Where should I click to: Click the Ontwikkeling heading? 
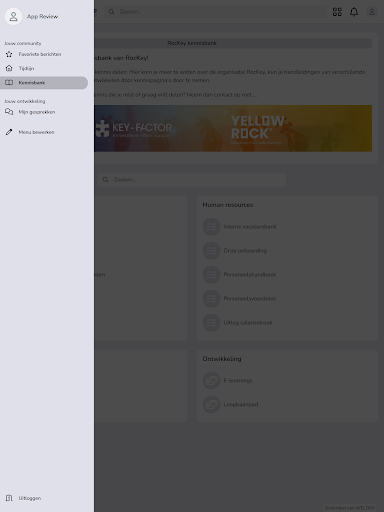point(222,359)
